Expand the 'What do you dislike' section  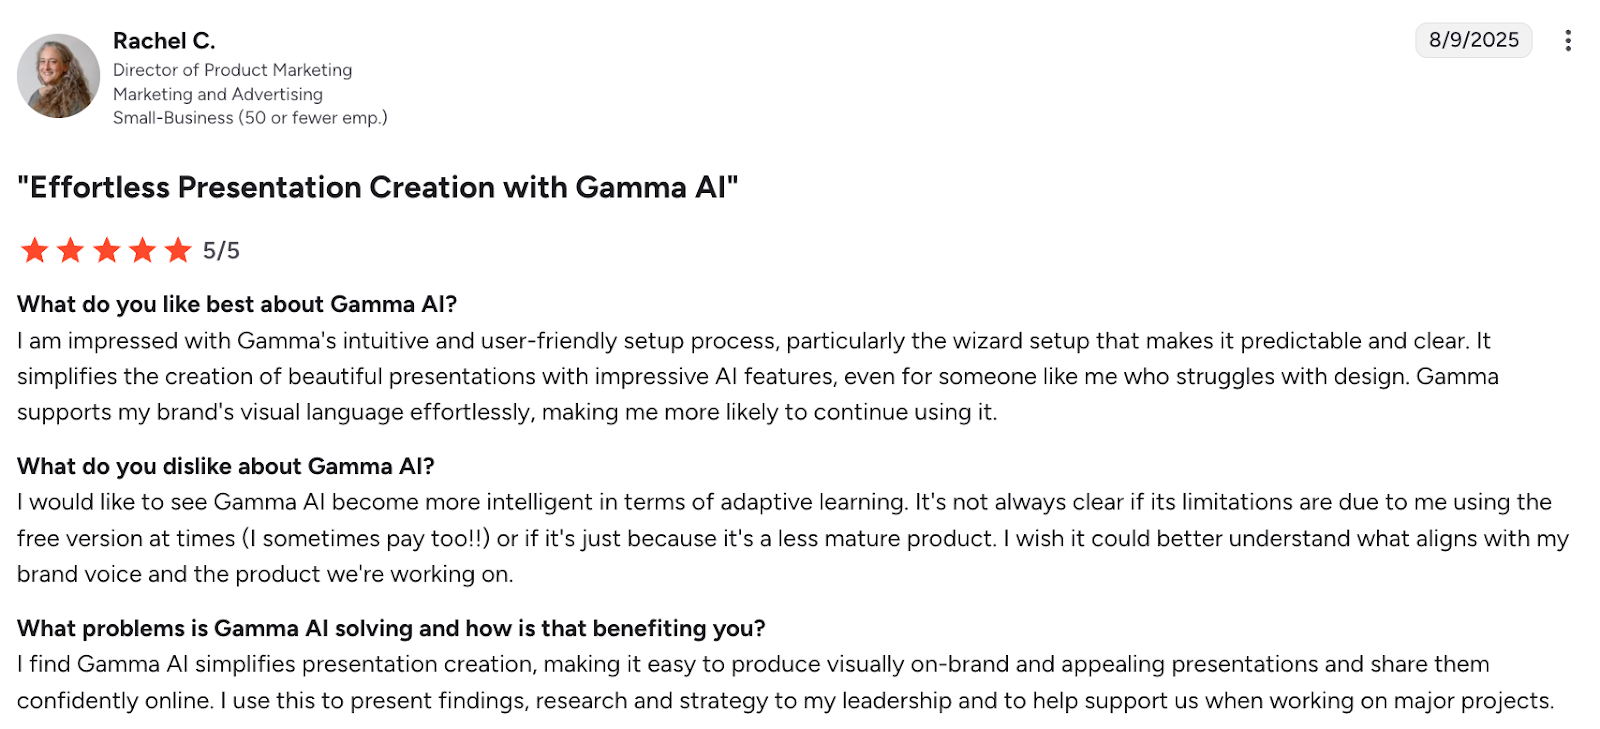(226, 466)
